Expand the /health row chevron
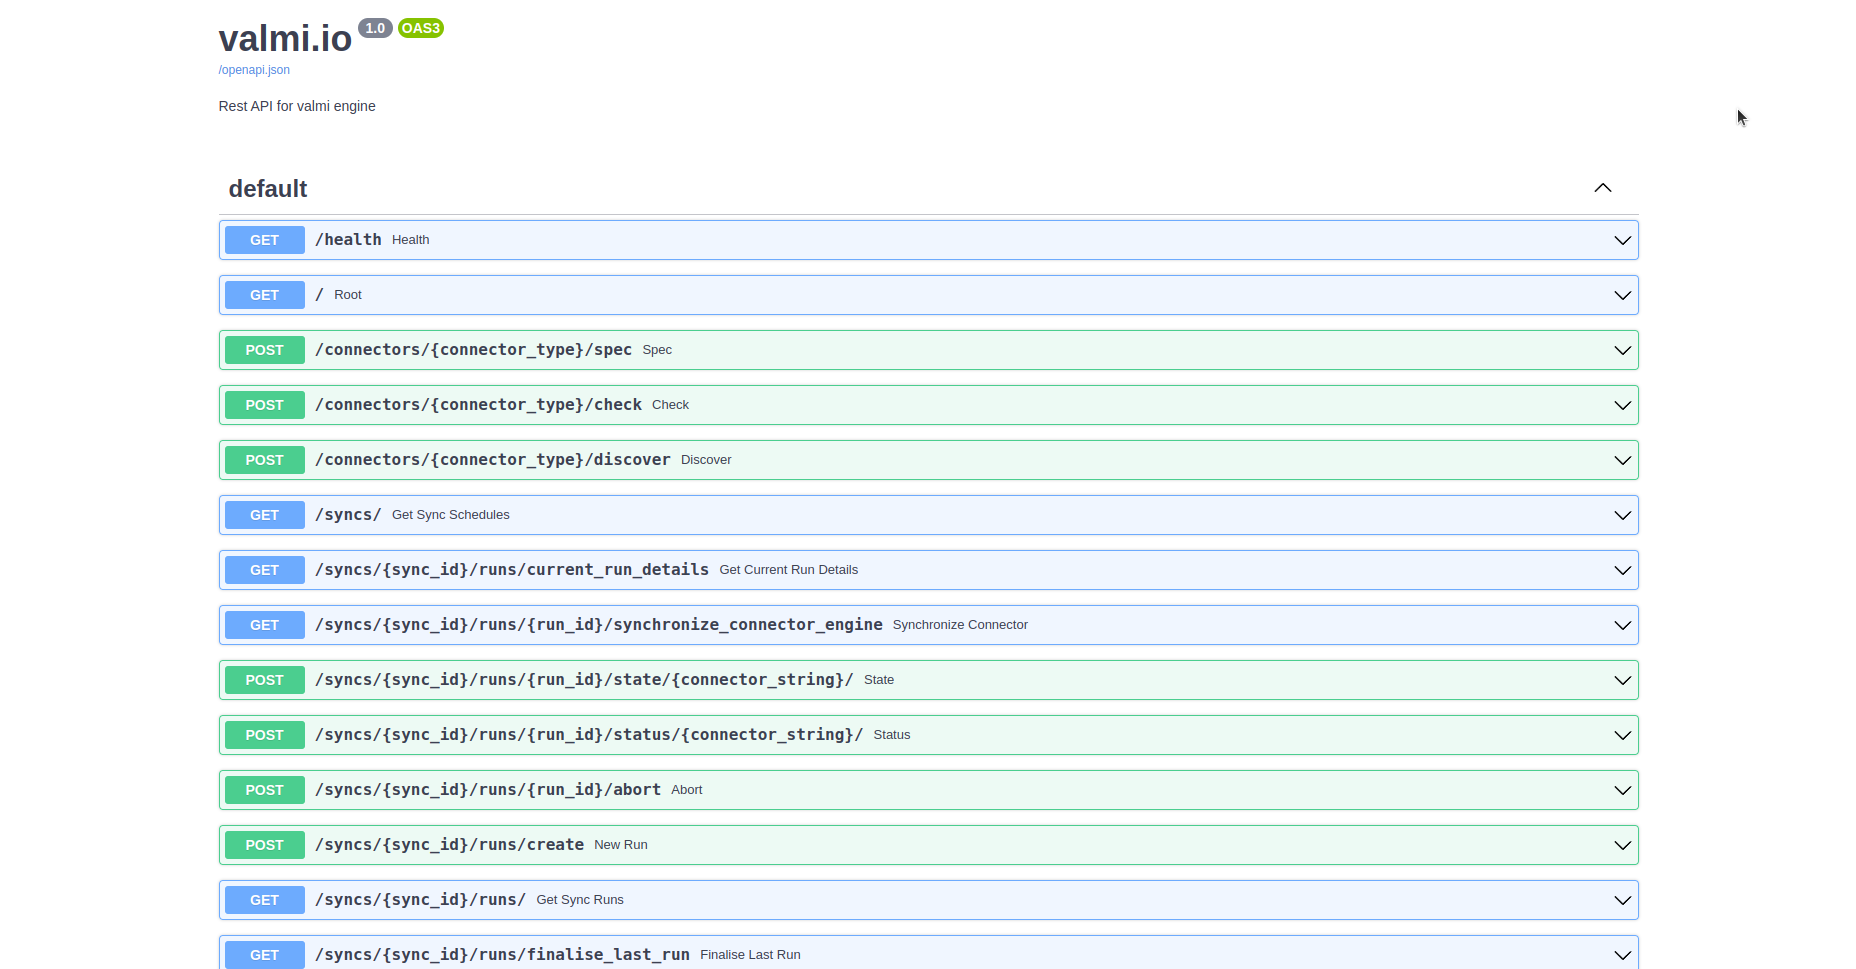The width and height of the screenshot is (1856, 969). pyautogui.click(x=1622, y=240)
